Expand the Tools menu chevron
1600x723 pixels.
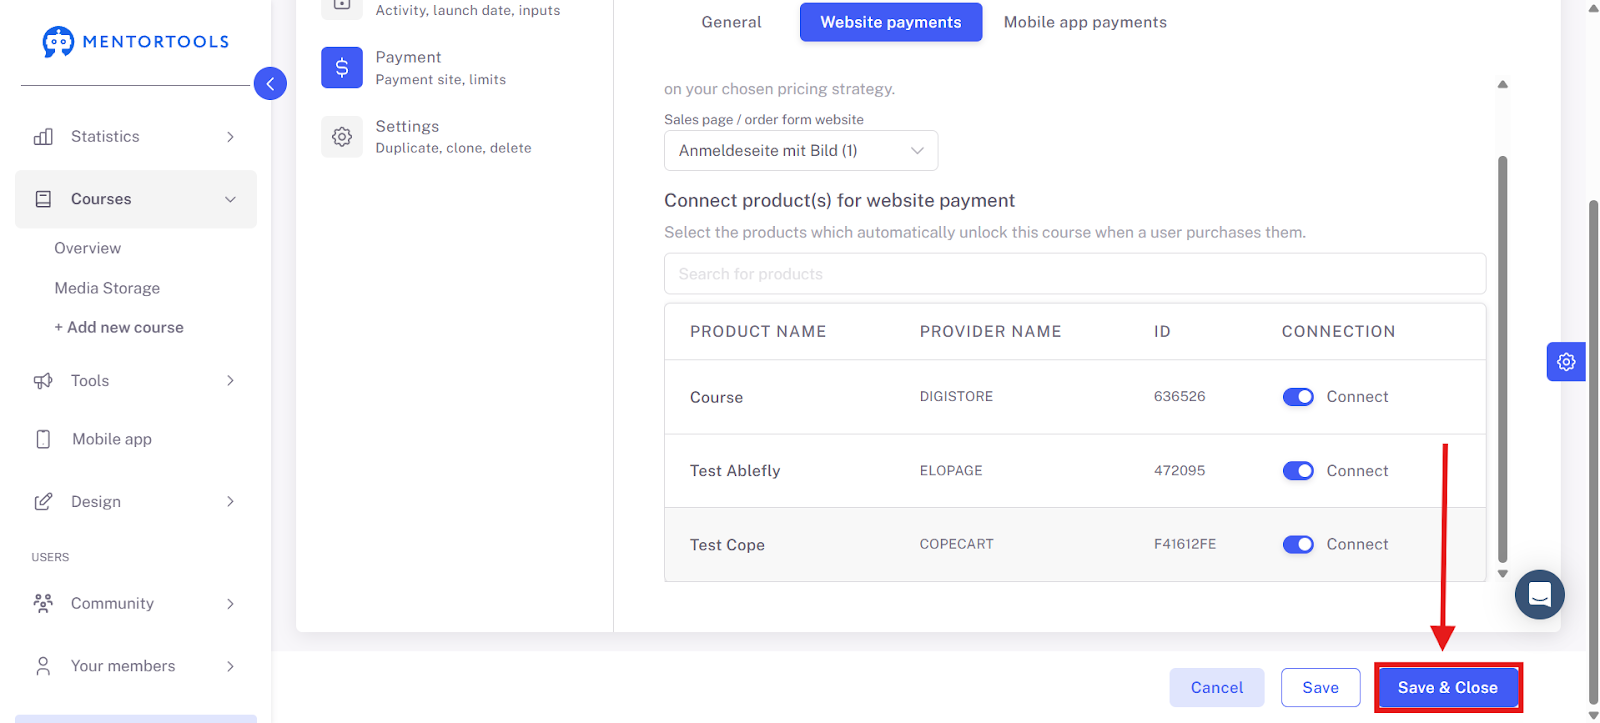(x=230, y=381)
